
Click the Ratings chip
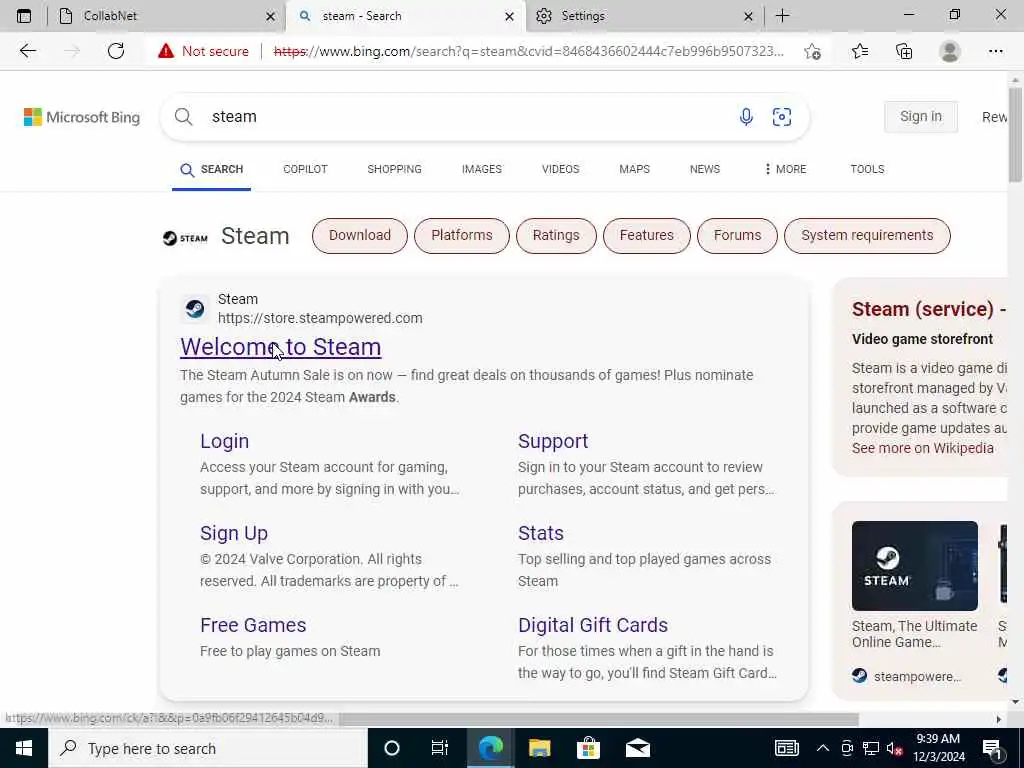click(556, 236)
